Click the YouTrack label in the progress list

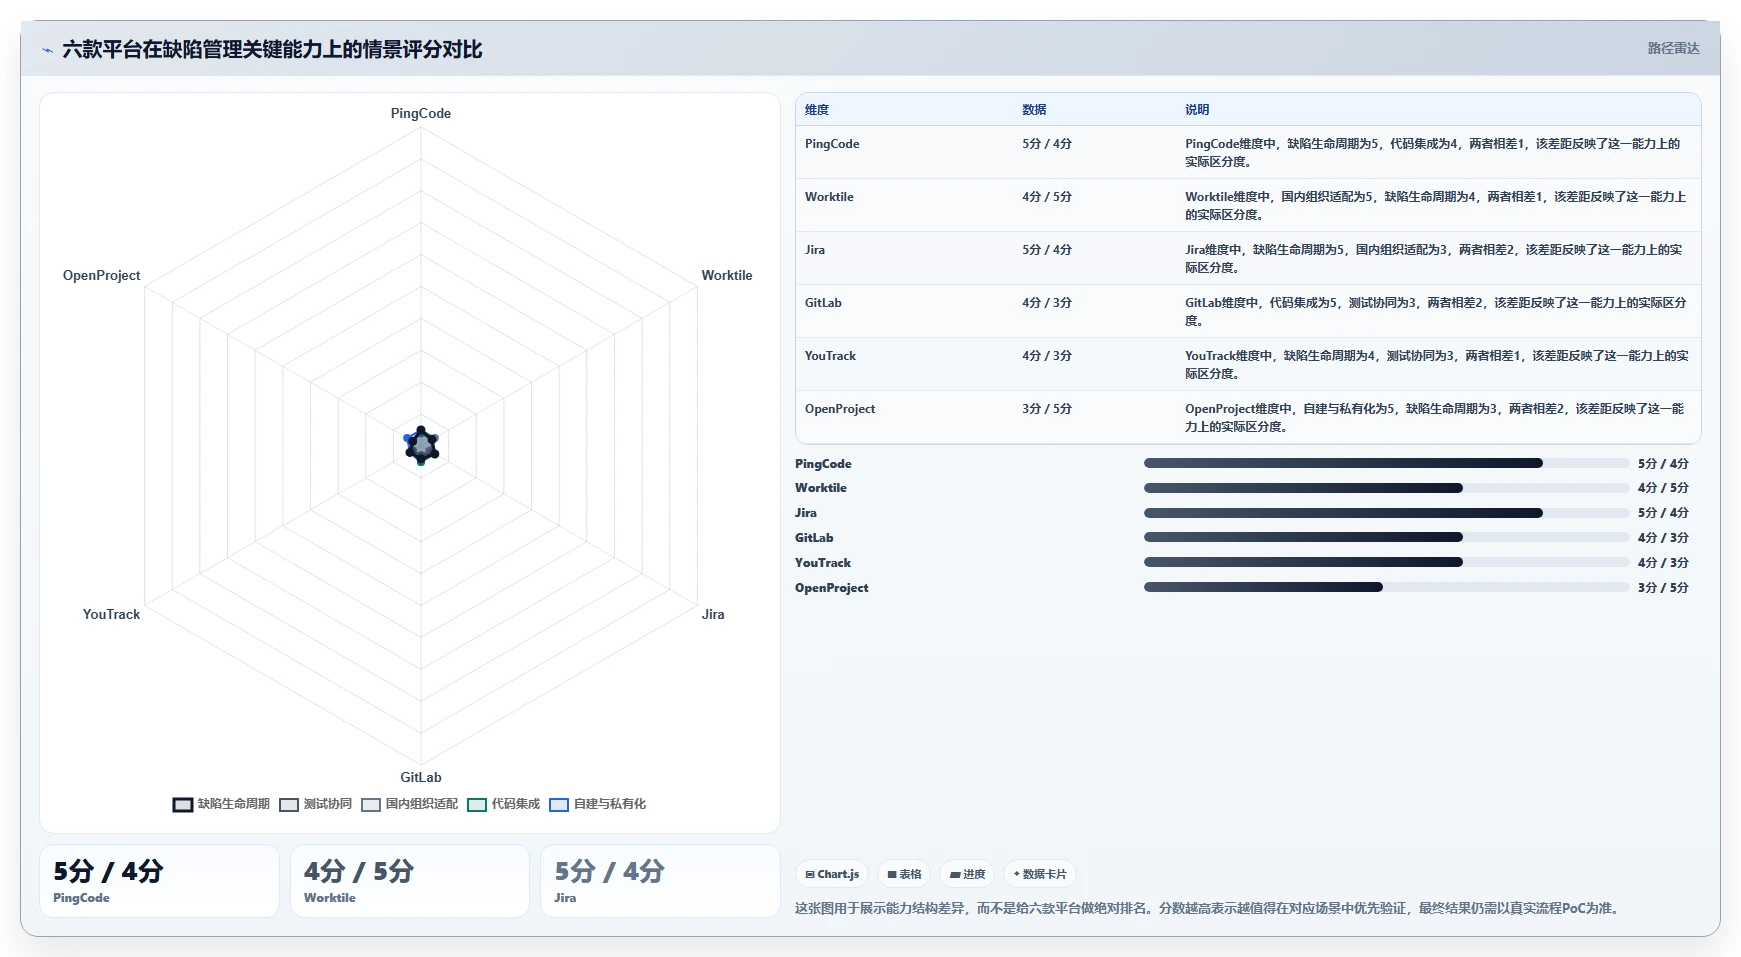pyautogui.click(x=823, y=563)
